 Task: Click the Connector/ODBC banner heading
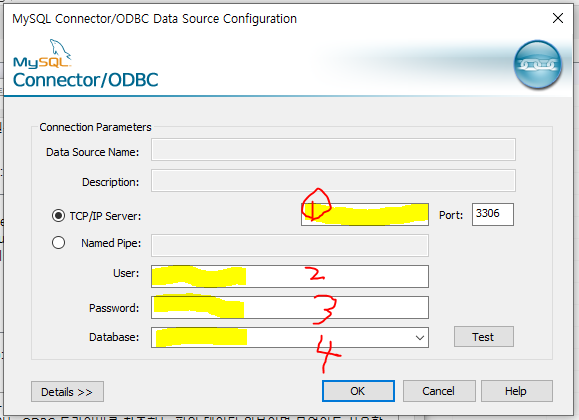pyautogui.click(x=86, y=80)
